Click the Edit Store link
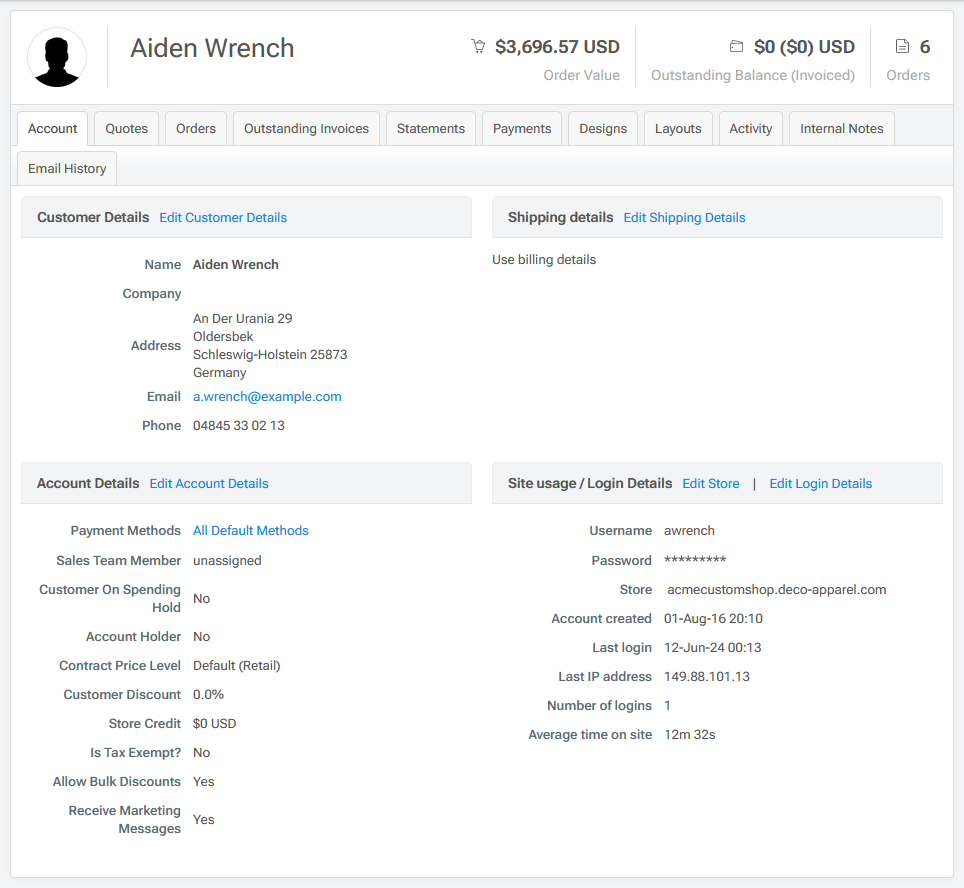 tap(710, 483)
